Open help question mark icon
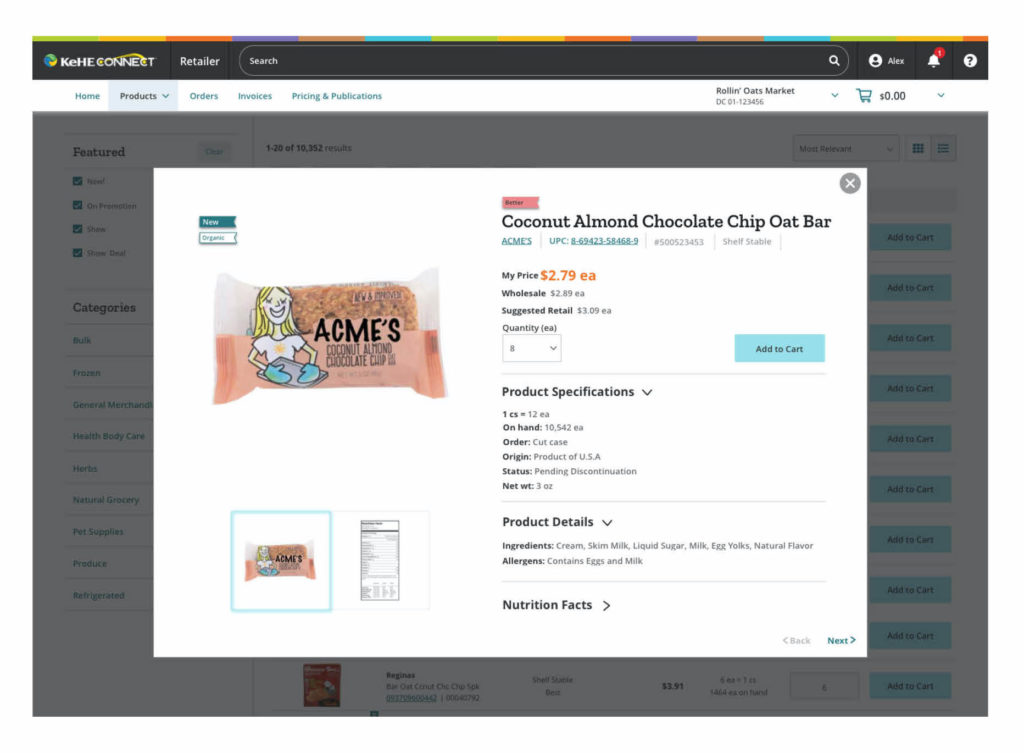The image size is (1024, 753). (x=970, y=61)
